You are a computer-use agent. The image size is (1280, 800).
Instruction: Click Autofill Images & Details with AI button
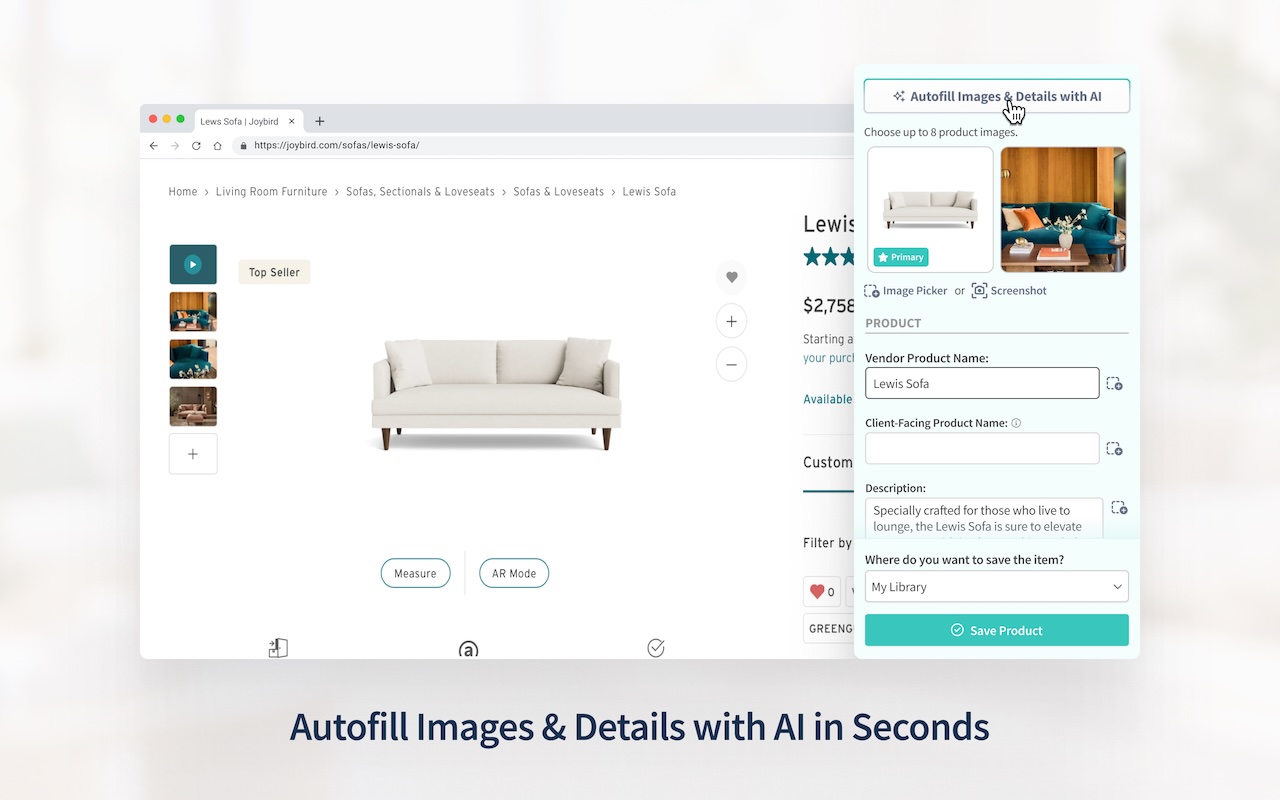tap(996, 96)
